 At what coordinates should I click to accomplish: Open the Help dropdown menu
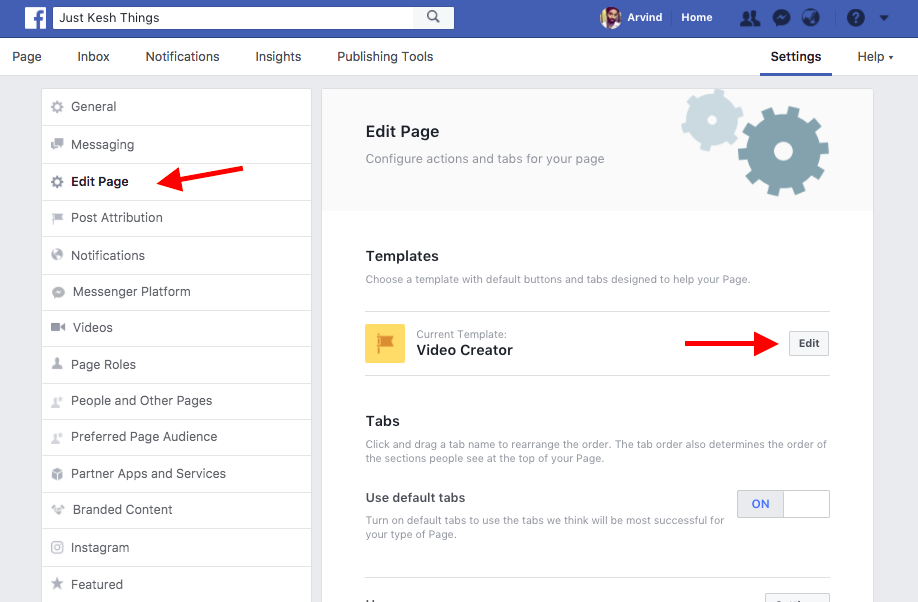pyautogui.click(x=875, y=57)
